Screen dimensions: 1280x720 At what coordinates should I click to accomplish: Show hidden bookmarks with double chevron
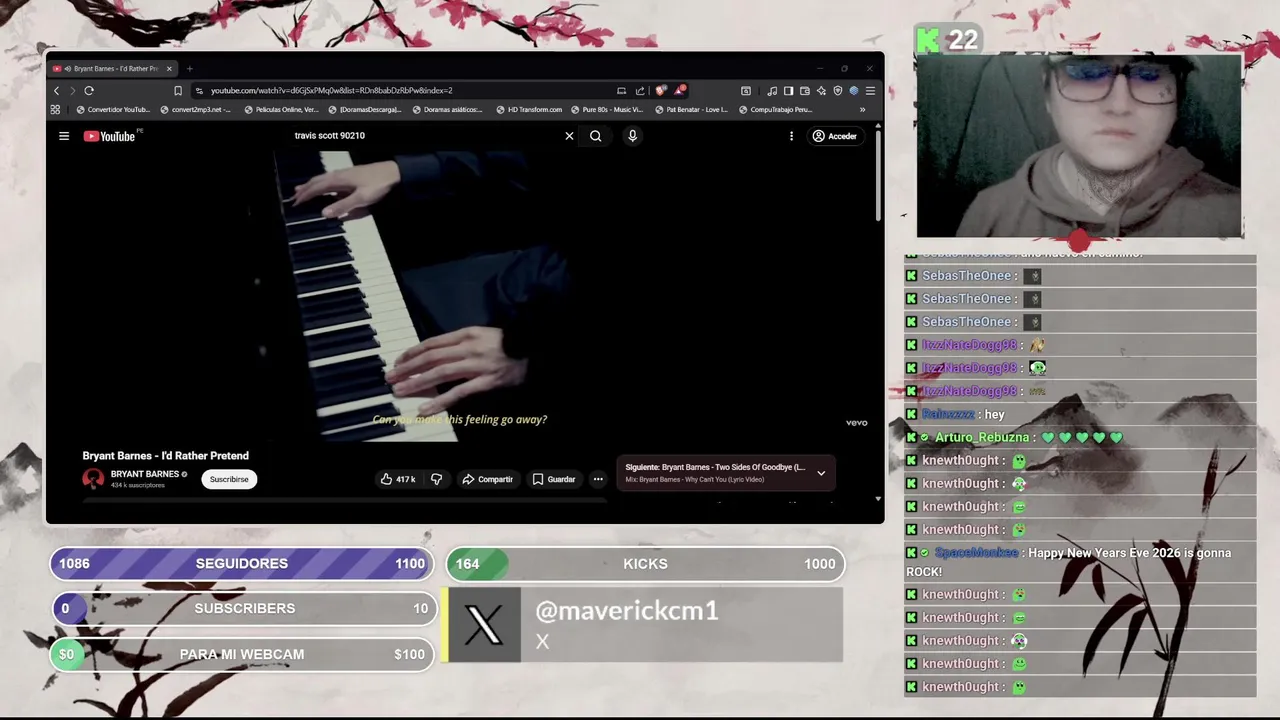[x=862, y=110]
